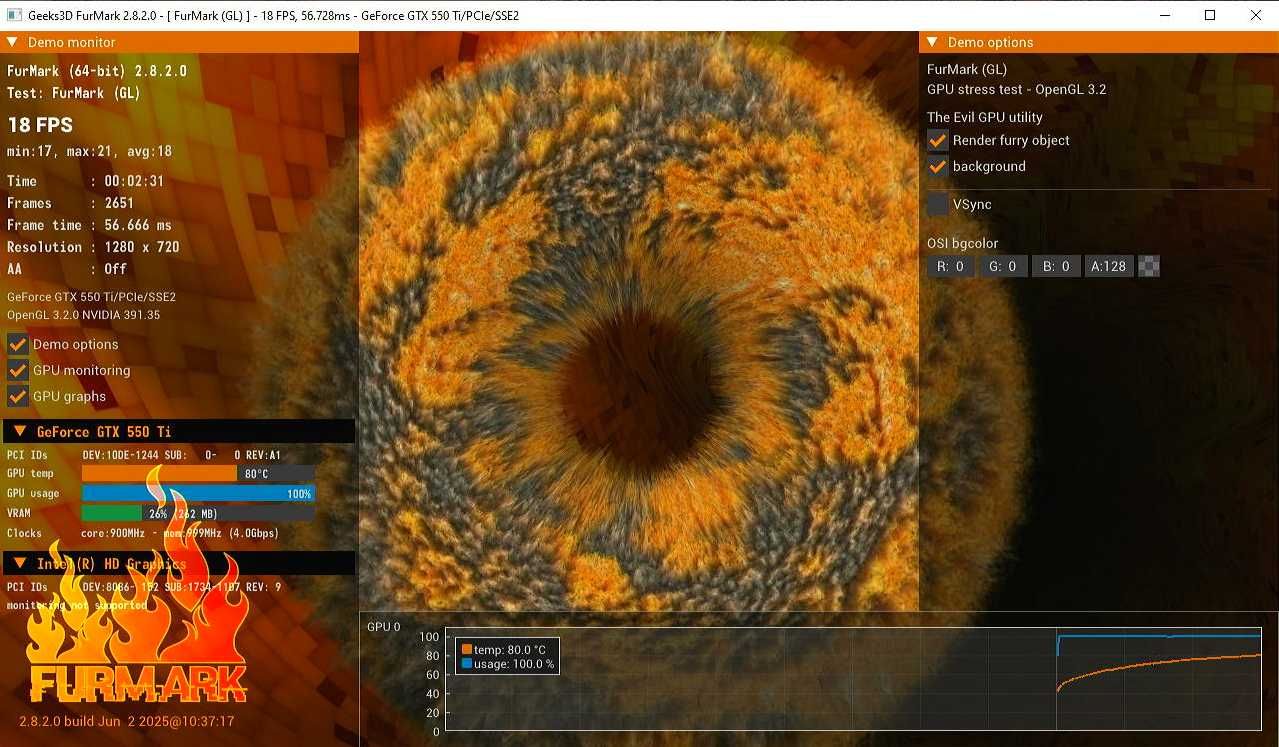Click the Time 00:02:31 value
The height and width of the screenshot is (747, 1279).
(x=134, y=181)
